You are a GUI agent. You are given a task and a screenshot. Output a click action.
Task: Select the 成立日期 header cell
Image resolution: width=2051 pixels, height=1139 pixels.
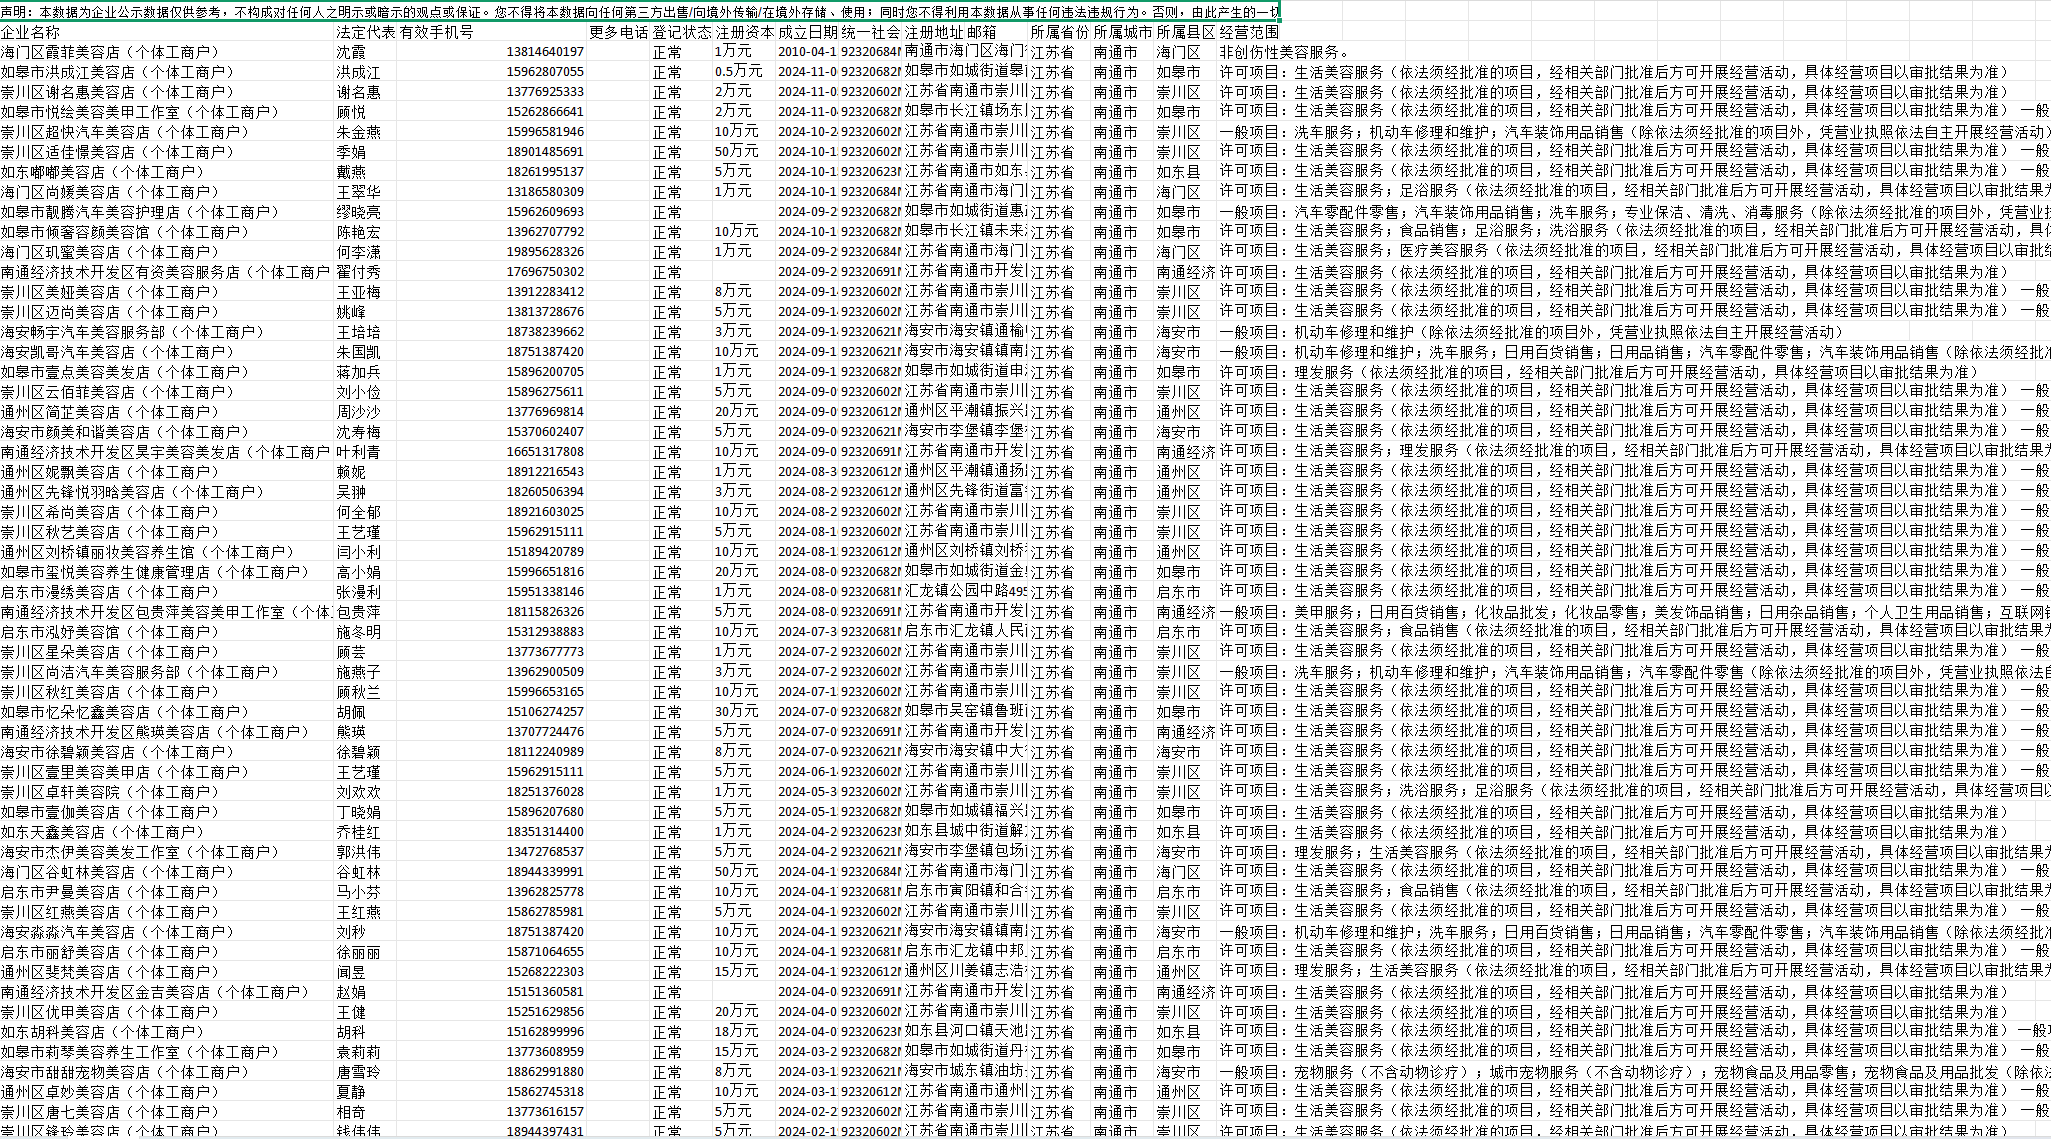click(x=806, y=32)
